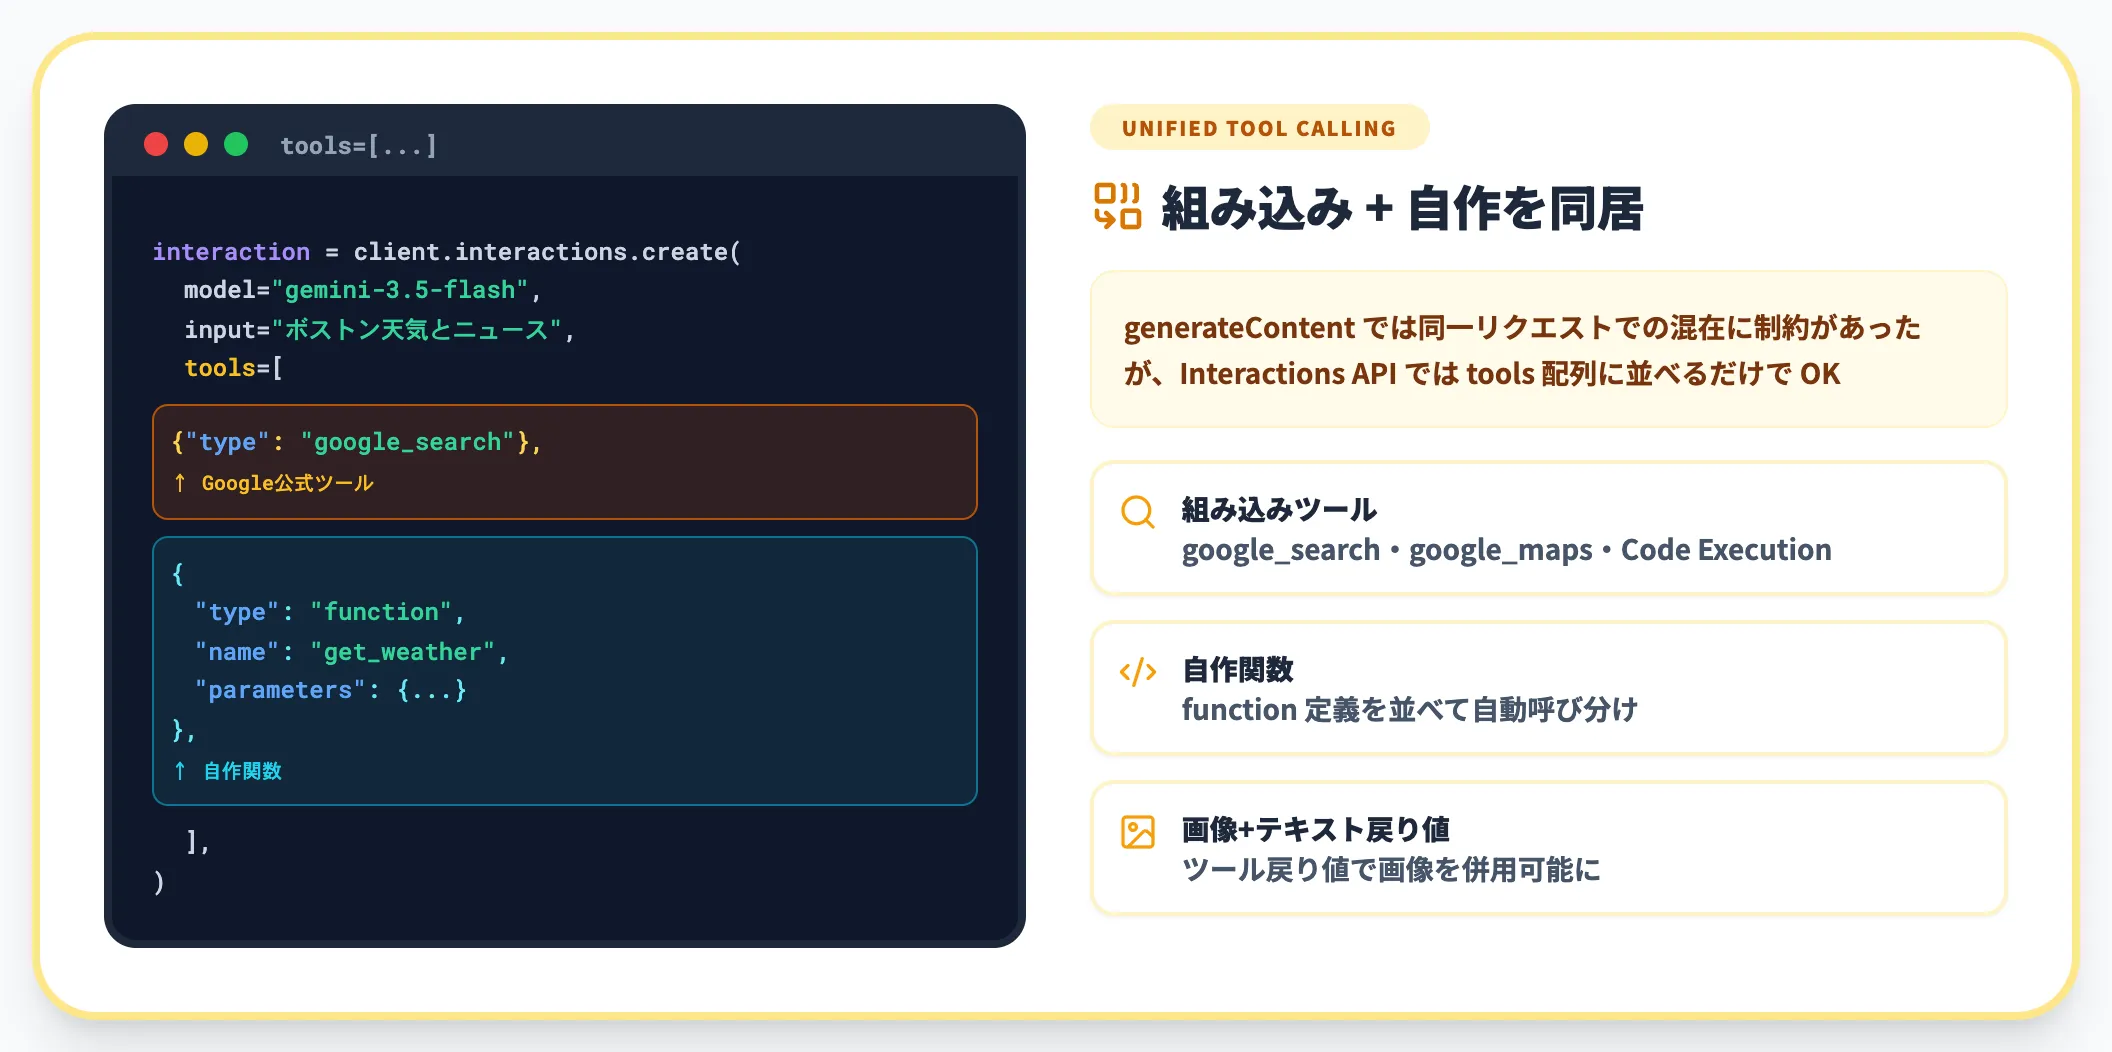
Task: Click the interaction = client.interactions.create( line
Action: 447,252
